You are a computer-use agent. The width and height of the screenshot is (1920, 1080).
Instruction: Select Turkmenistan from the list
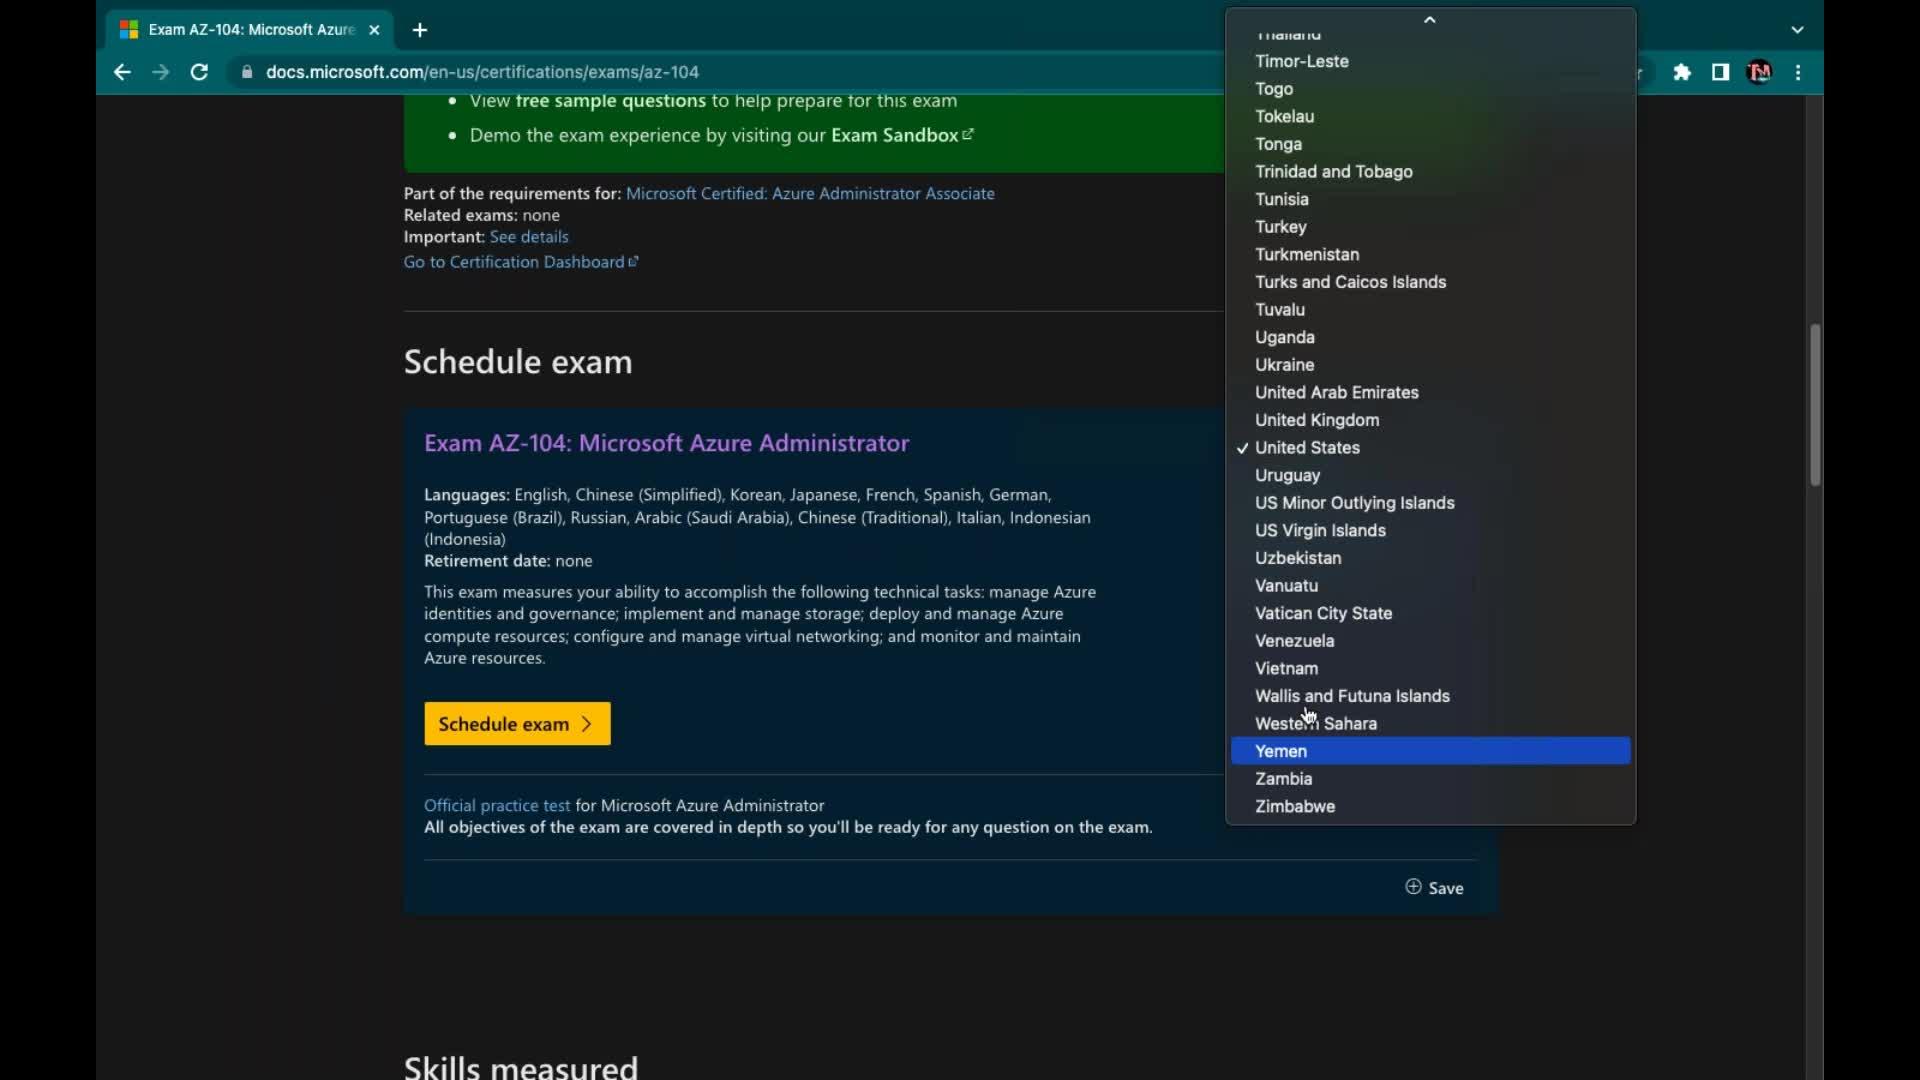[x=1430, y=255]
